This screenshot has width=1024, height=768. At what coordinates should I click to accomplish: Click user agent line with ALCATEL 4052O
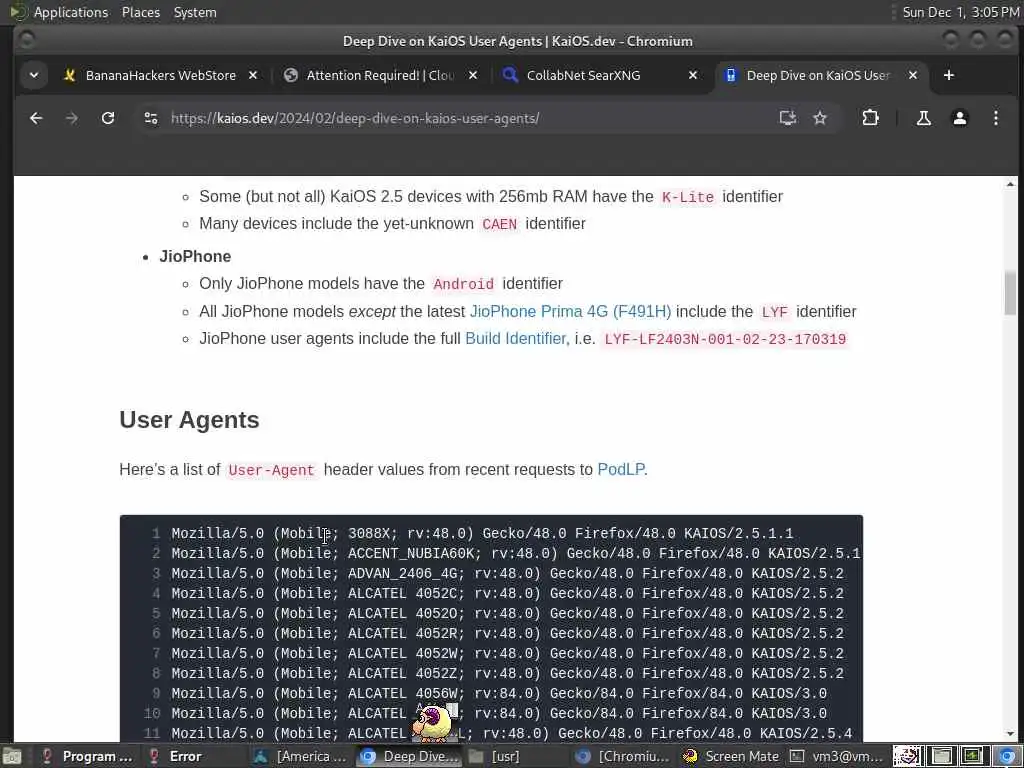507,614
